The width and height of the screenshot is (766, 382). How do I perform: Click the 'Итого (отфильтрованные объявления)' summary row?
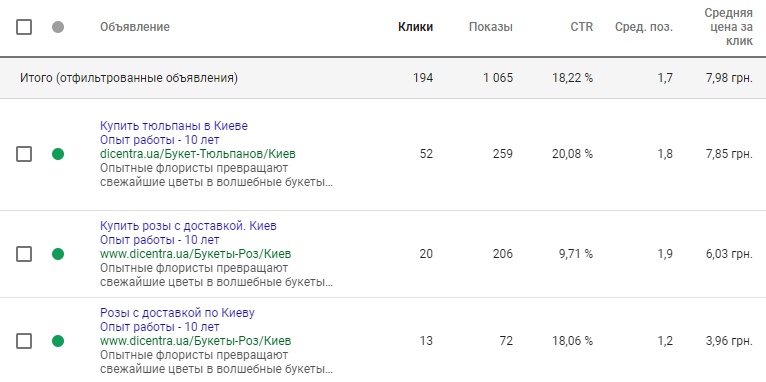tap(383, 78)
